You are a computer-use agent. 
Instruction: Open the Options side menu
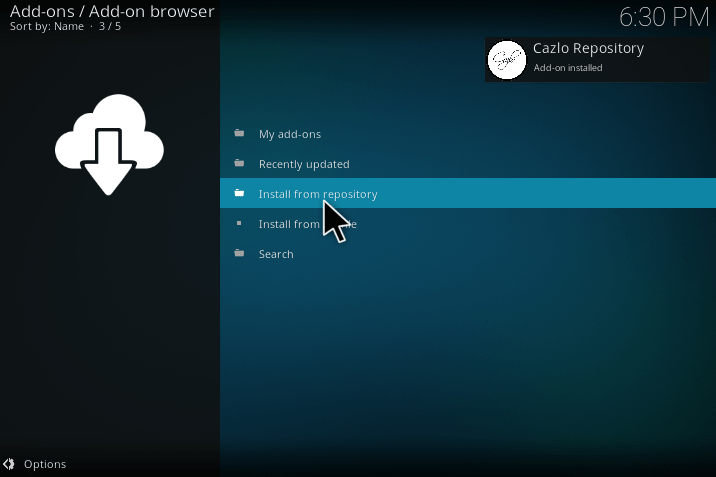point(34,464)
